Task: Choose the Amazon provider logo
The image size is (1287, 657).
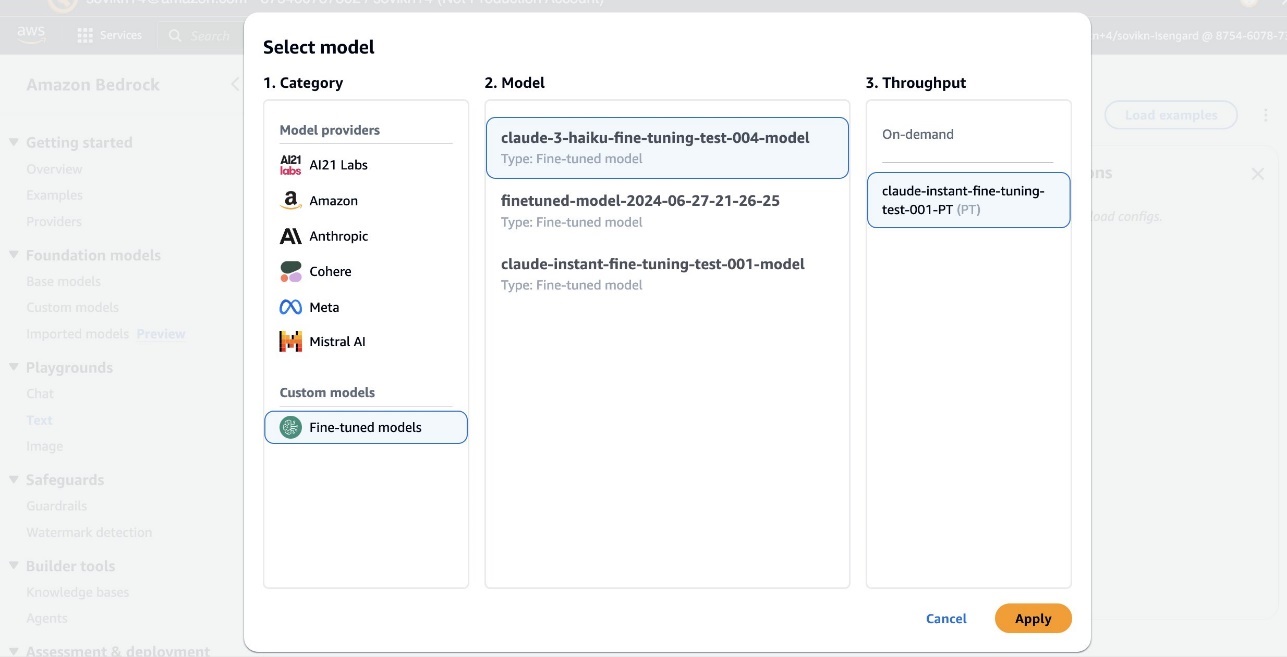Action: coord(290,201)
